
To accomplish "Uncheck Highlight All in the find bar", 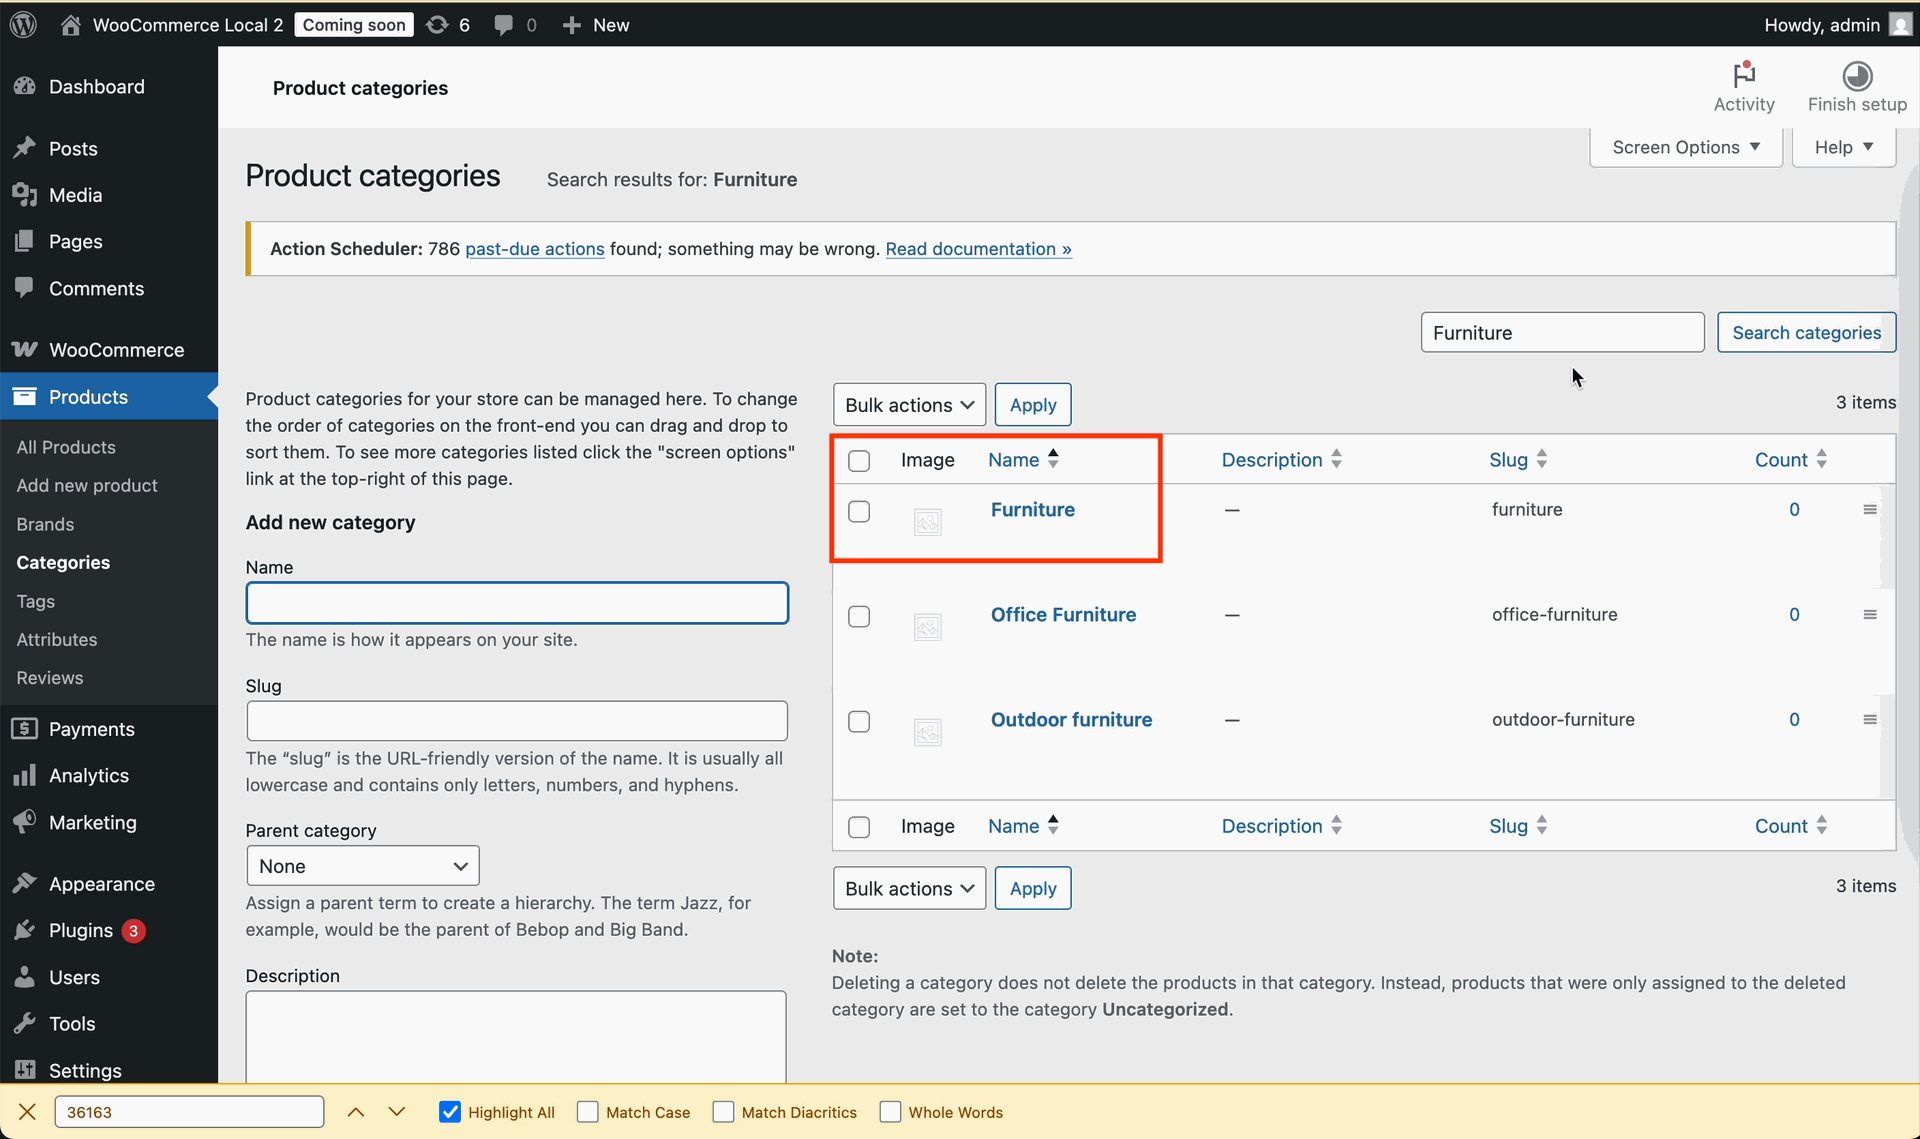I will point(450,1112).
